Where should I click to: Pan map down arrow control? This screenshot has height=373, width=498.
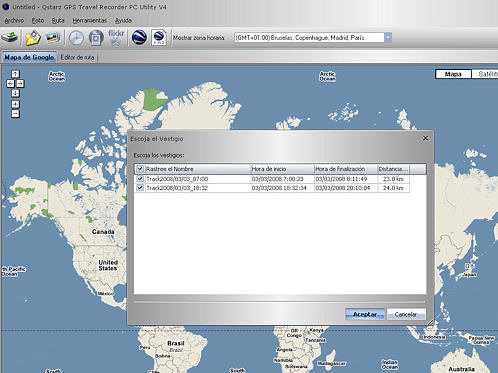tap(15, 93)
